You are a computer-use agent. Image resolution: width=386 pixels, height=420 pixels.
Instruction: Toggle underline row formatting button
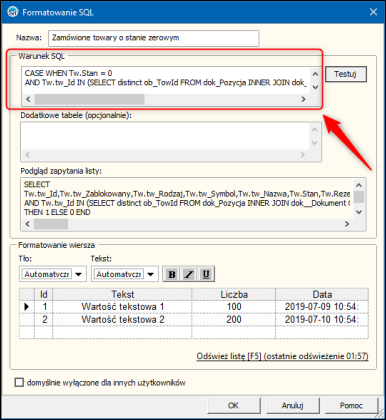[x=206, y=274]
